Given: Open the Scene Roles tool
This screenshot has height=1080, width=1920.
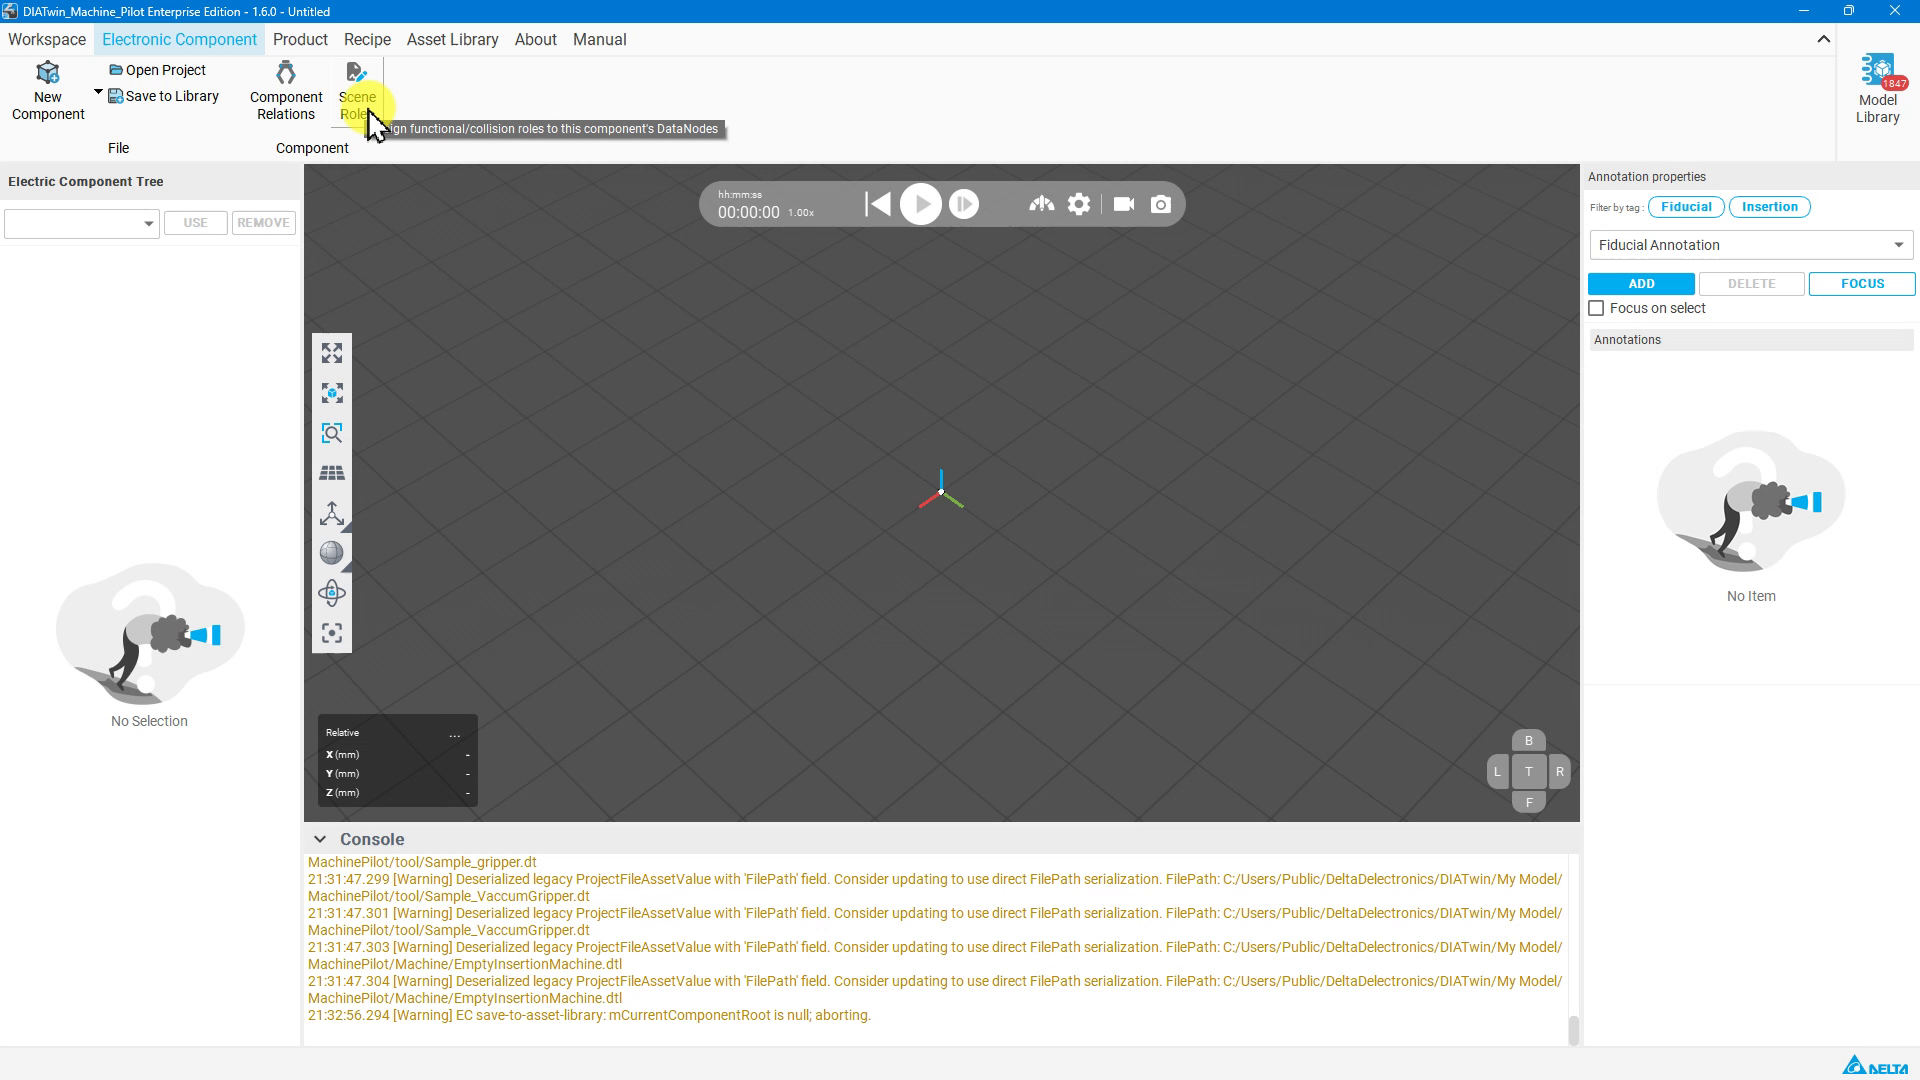Looking at the screenshot, I should 357,91.
